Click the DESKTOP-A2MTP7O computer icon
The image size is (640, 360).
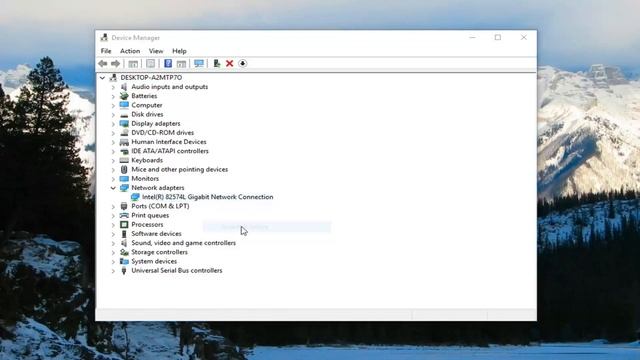113,78
